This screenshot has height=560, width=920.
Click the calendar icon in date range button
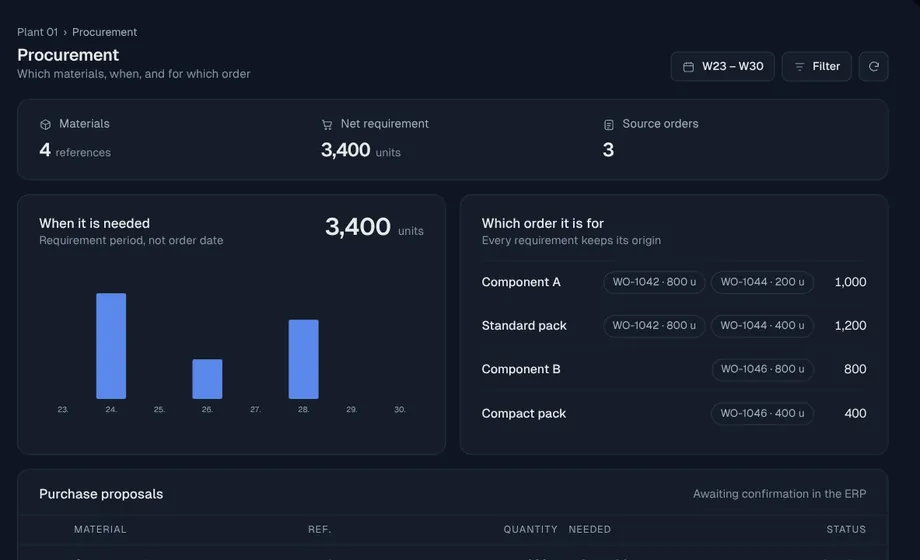(x=688, y=67)
